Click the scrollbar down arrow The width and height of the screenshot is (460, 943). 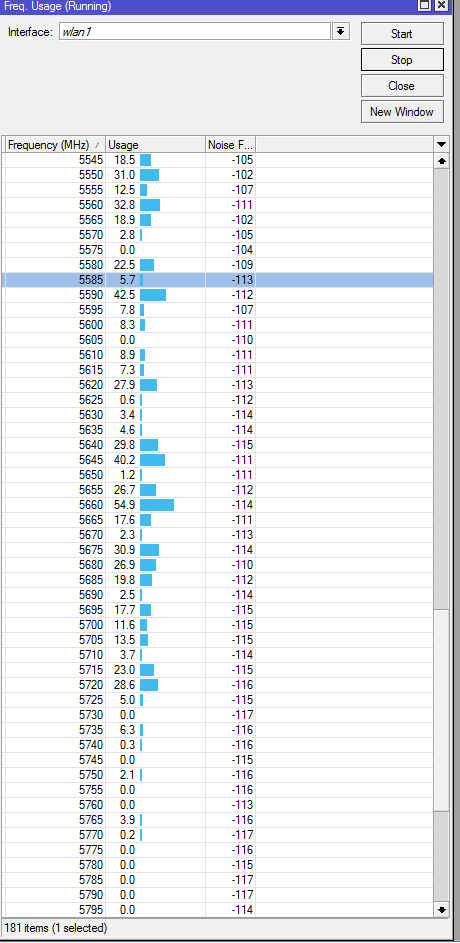441,909
